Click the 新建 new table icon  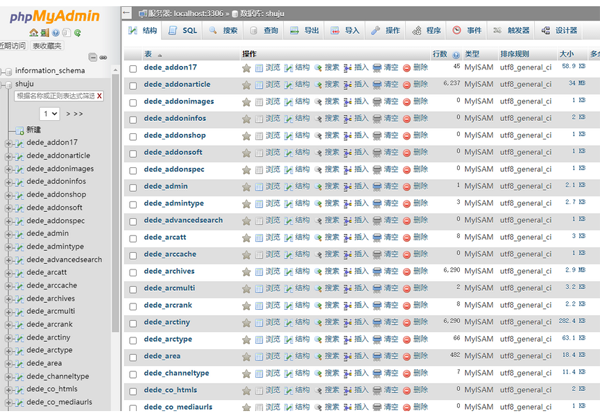(x=20, y=131)
